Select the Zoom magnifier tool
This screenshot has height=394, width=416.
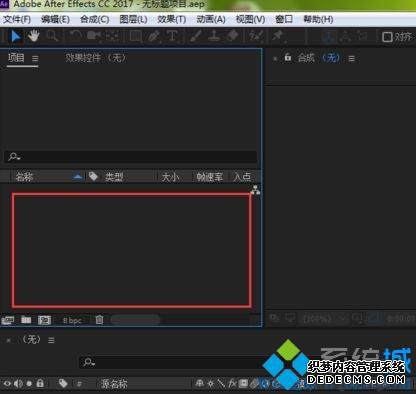point(52,36)
